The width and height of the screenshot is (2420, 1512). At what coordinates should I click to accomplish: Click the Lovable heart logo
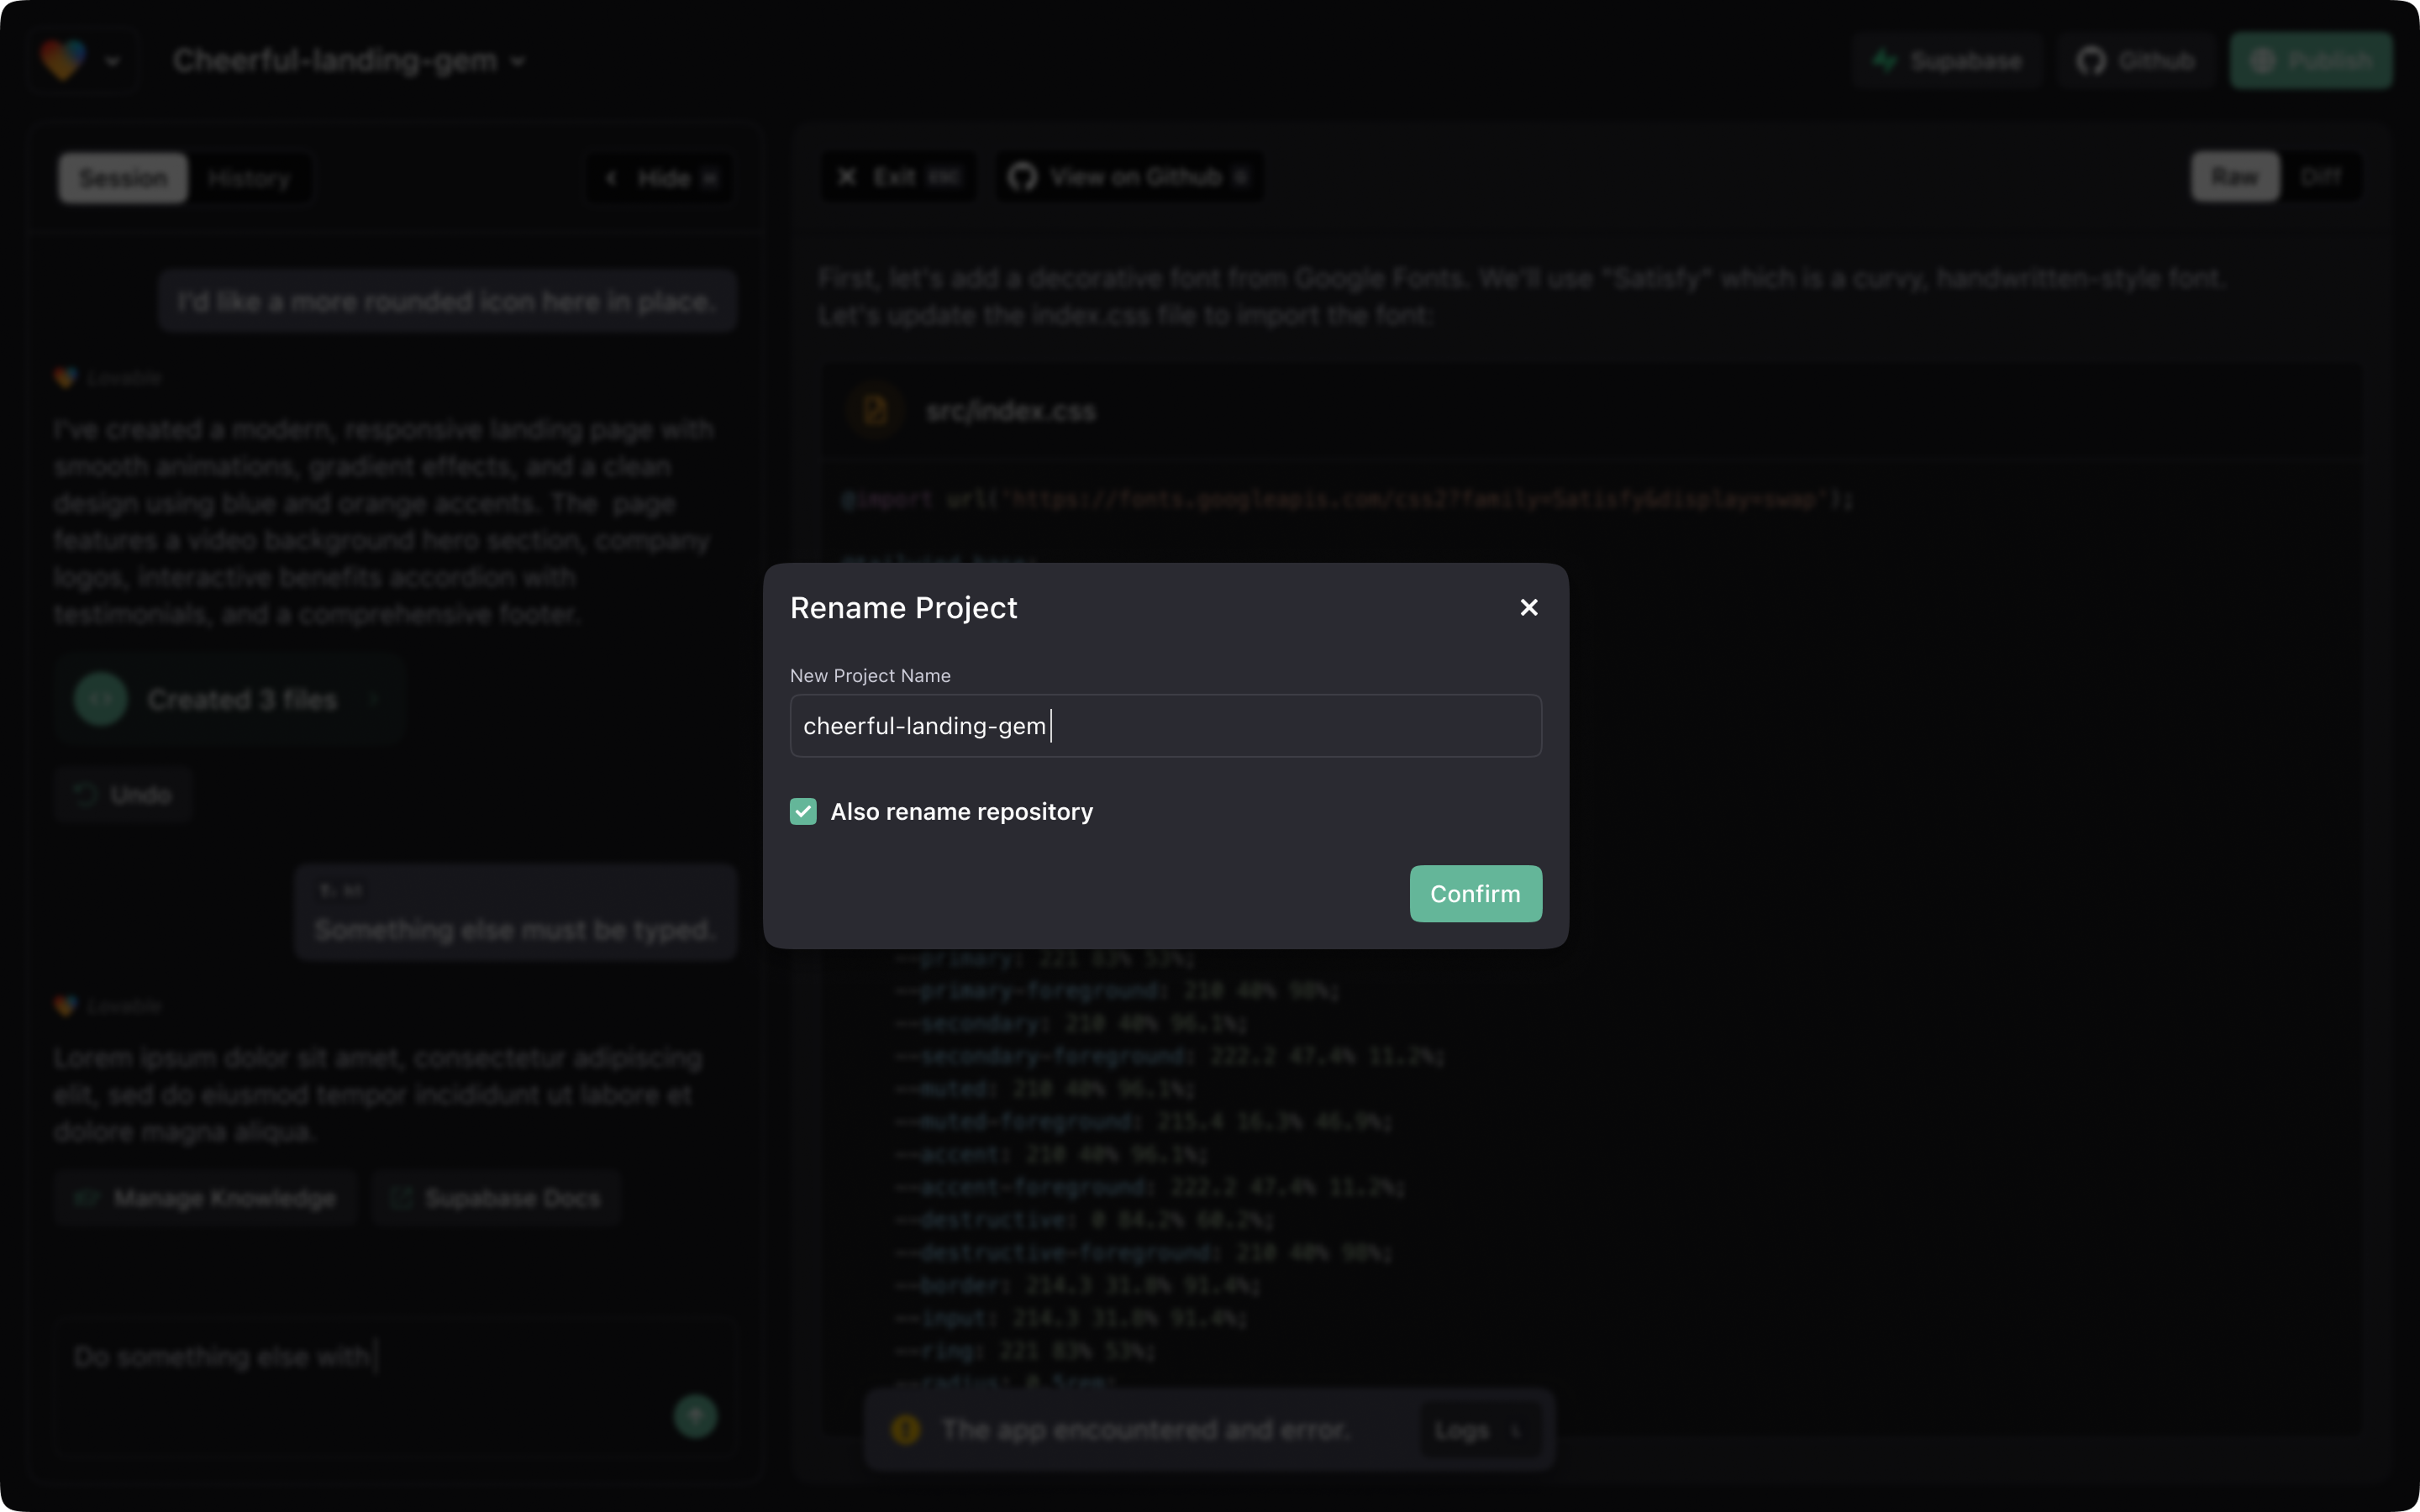click(63, 60)
